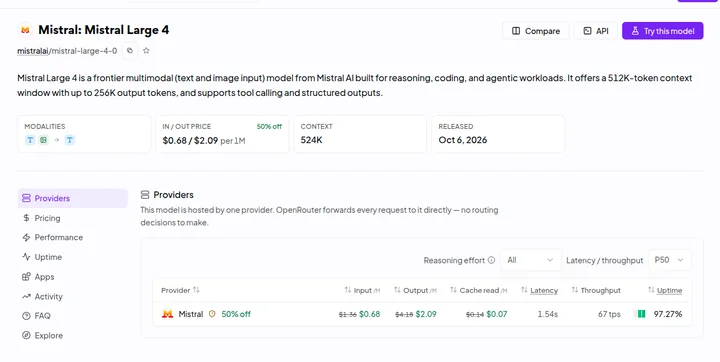Click the Providers section heading icon
This screenshot has width=720, height=362.
click(x=145, y=195)
